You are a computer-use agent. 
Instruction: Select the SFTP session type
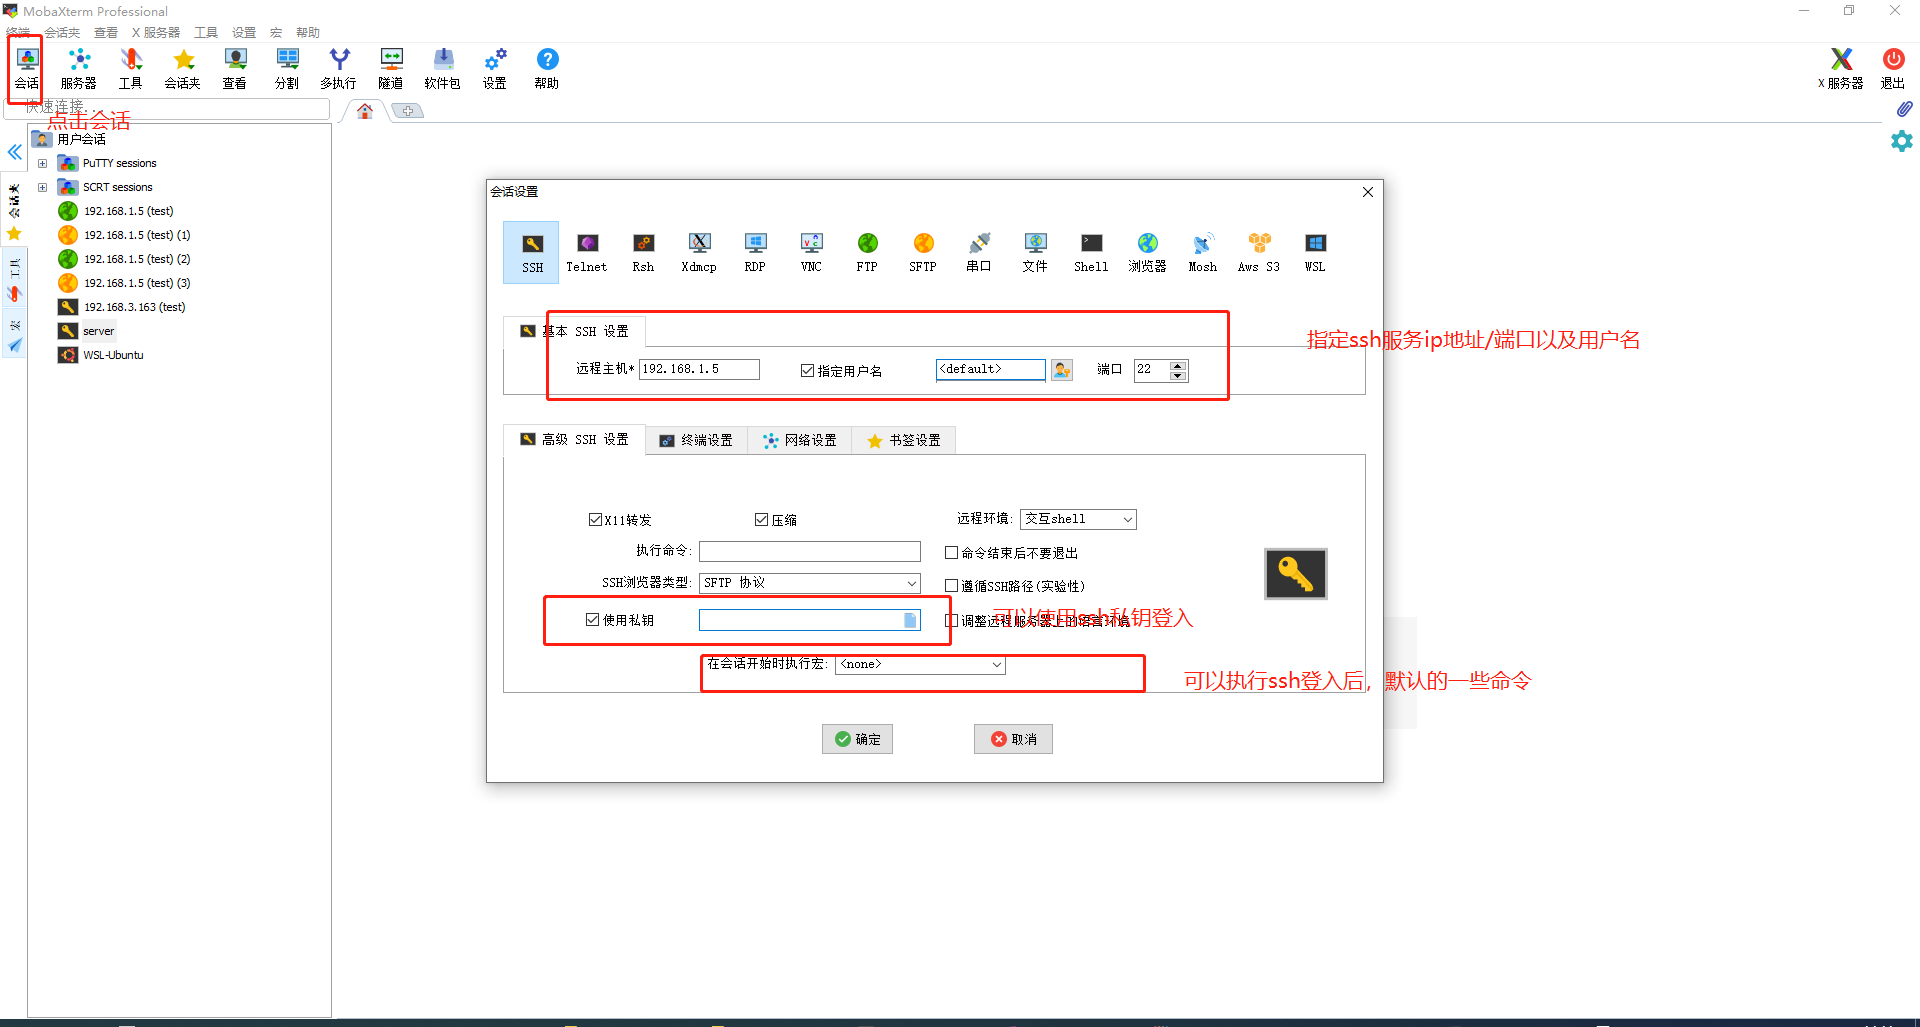[923, 252]
